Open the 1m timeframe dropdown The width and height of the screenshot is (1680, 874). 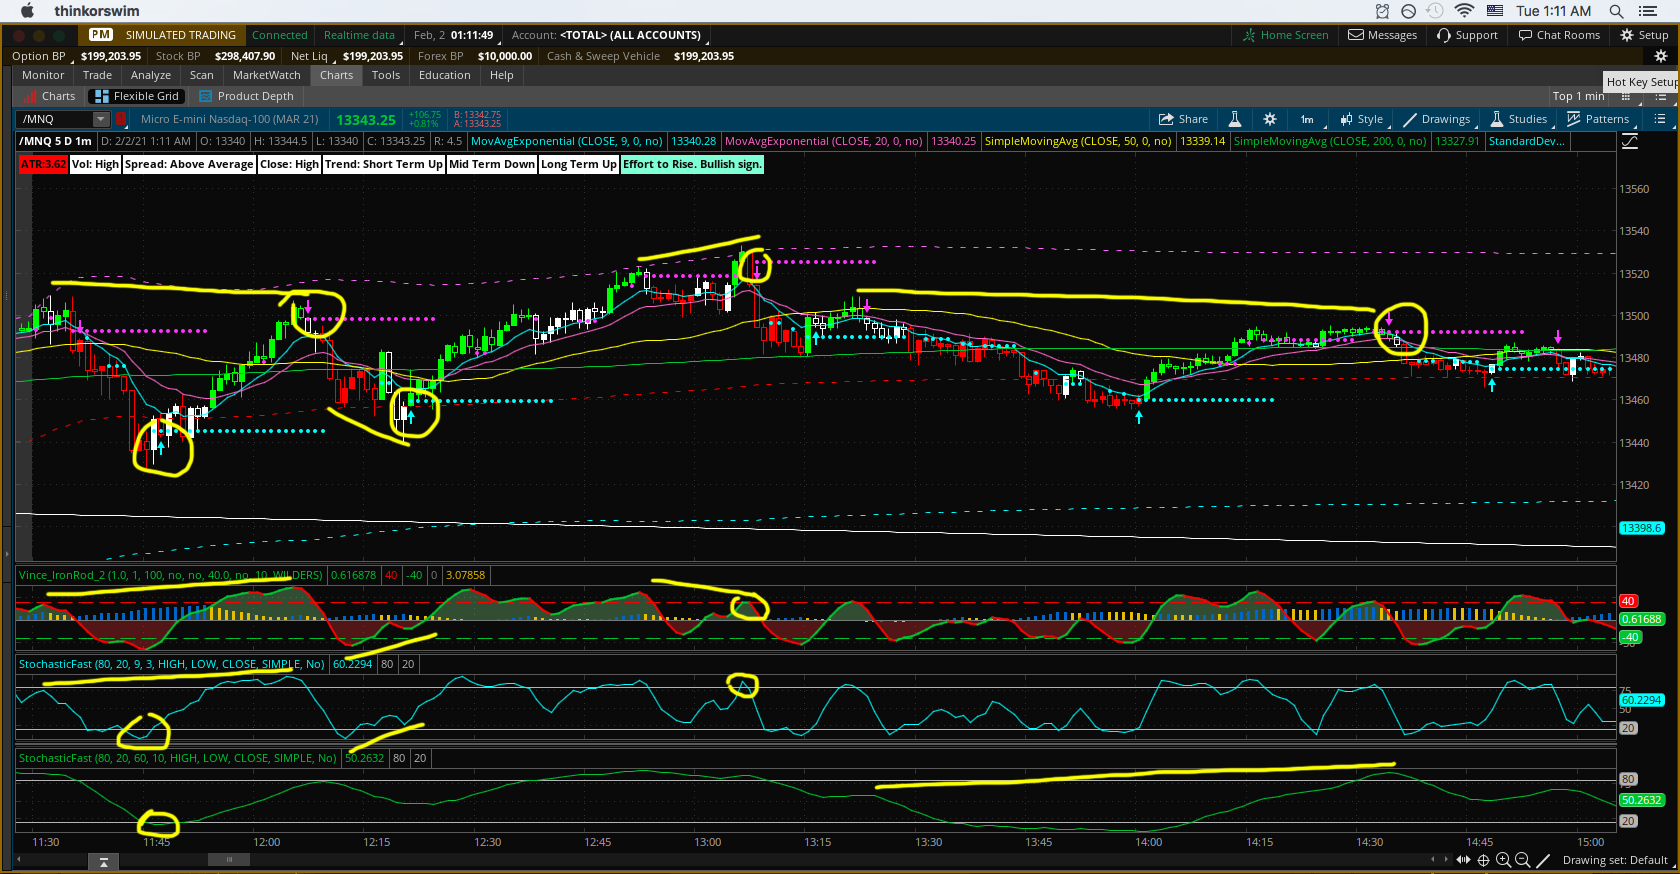(1307, 119)
